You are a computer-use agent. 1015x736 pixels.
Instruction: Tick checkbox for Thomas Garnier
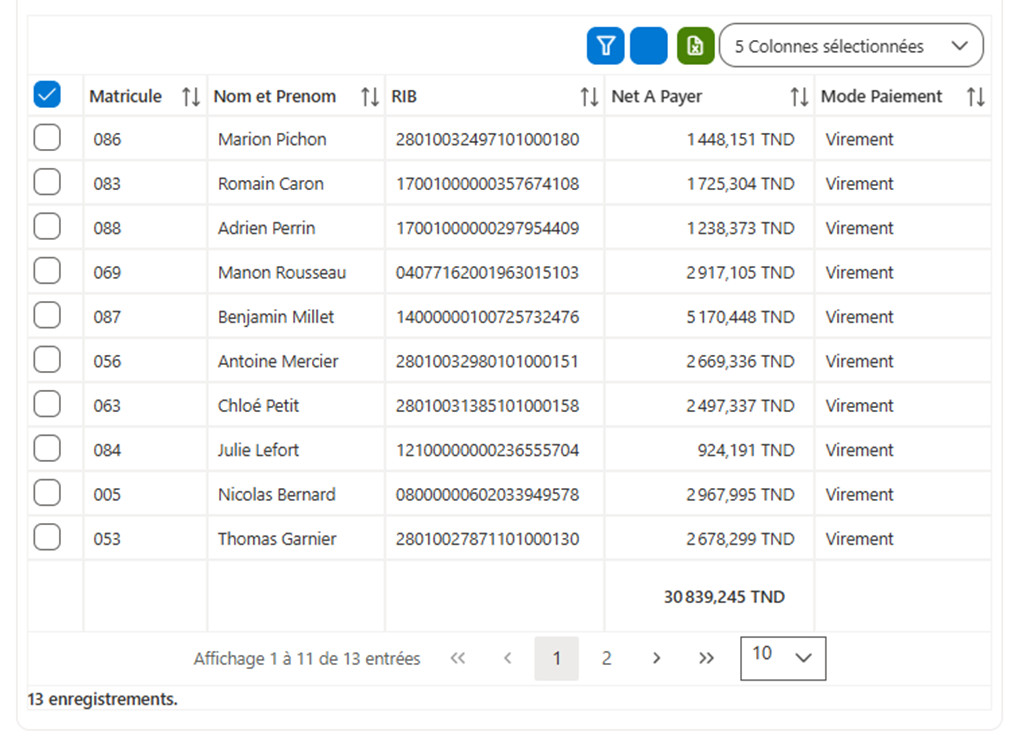click(x=47, y=537)
